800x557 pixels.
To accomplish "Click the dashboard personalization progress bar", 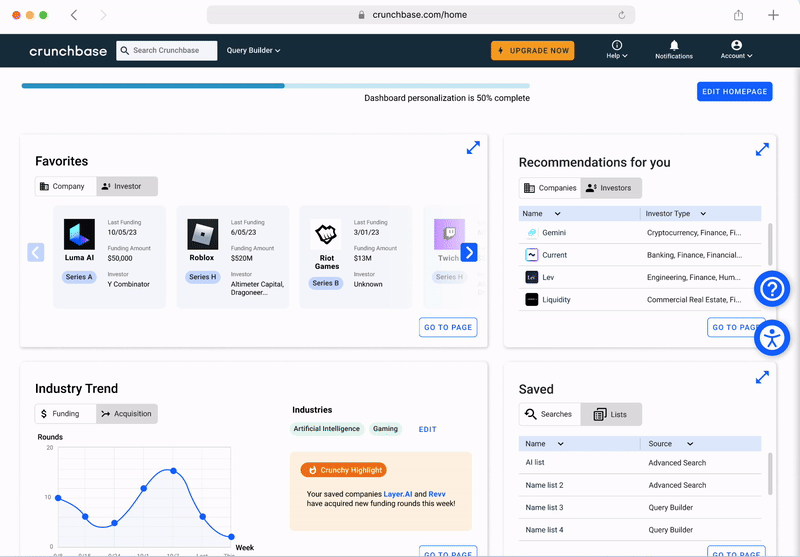I will pos(276,86).
